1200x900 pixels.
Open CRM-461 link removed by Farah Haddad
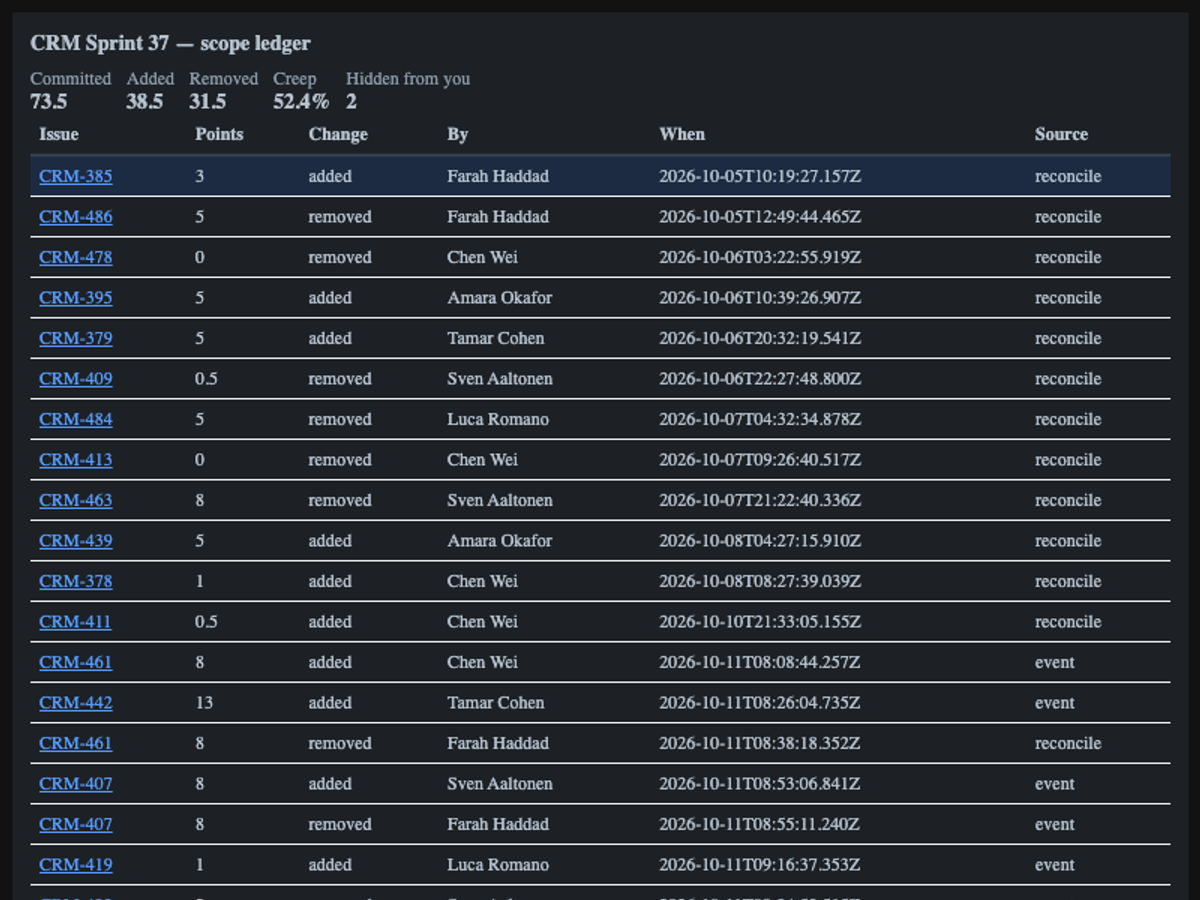76,743
